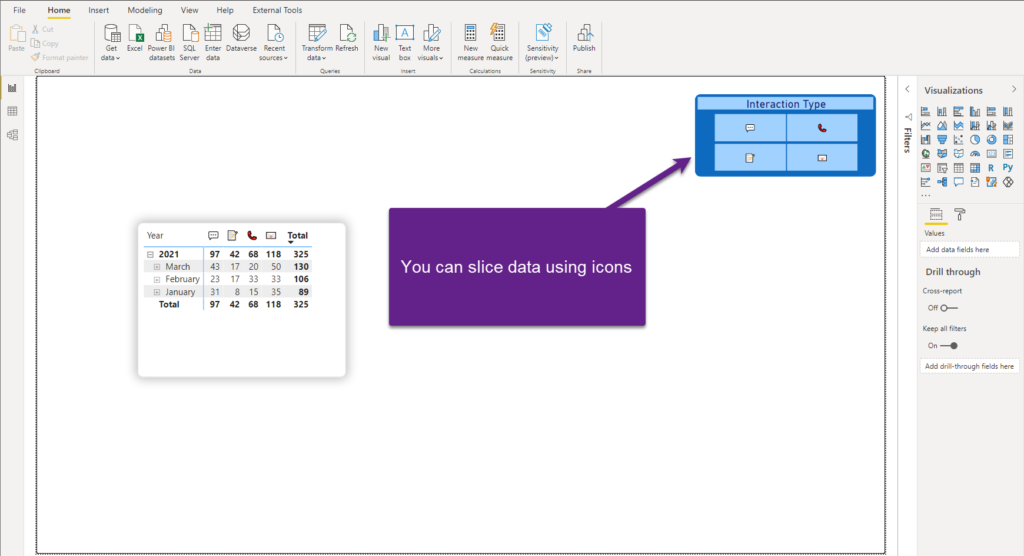
Task: Open the File menu
Action: [x=20, y=10]
